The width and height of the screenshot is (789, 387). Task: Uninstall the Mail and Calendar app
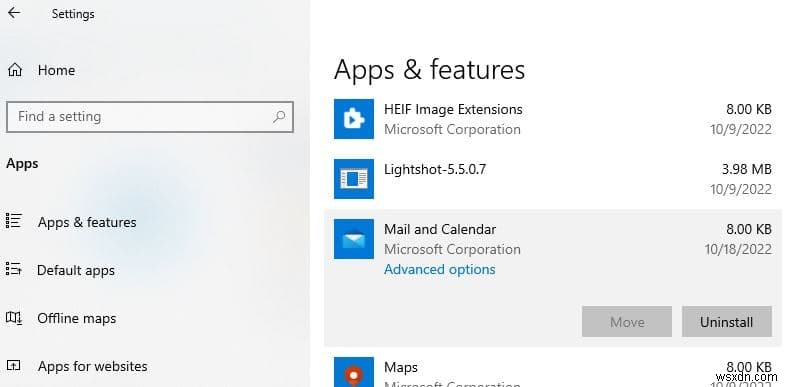727,322
